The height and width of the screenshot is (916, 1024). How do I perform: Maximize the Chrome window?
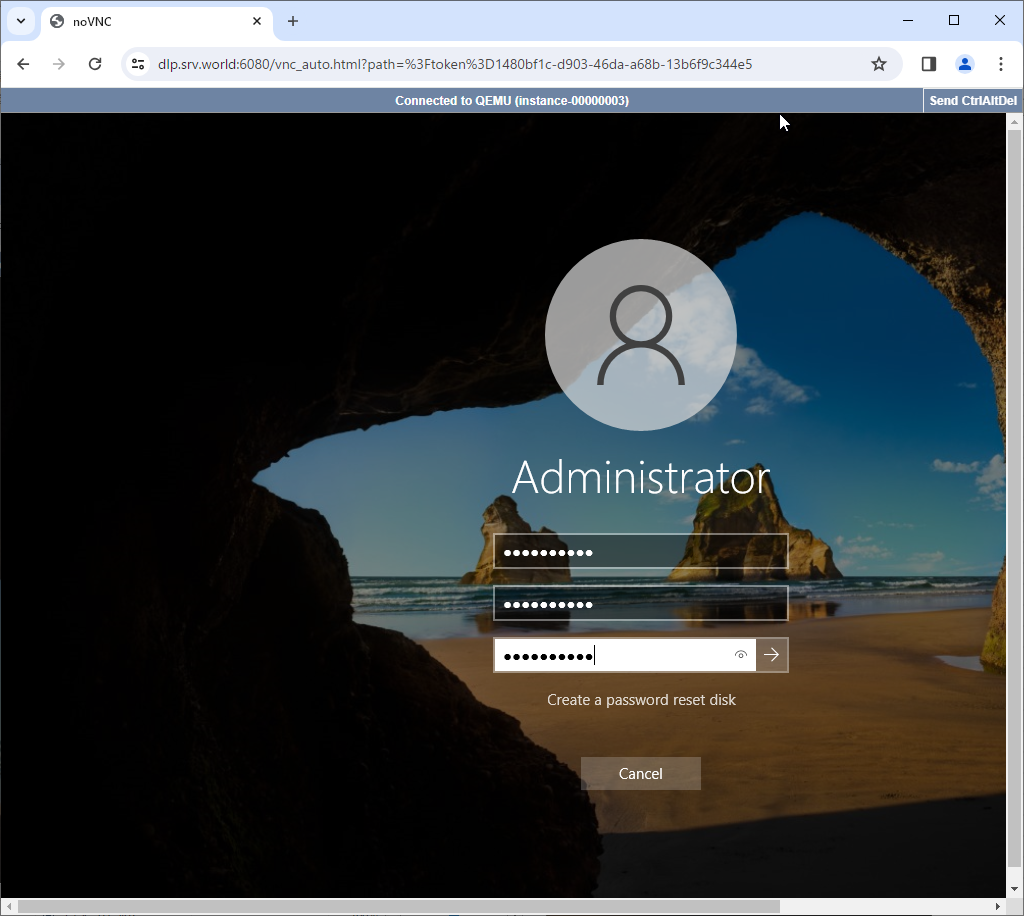coord(953,21)
